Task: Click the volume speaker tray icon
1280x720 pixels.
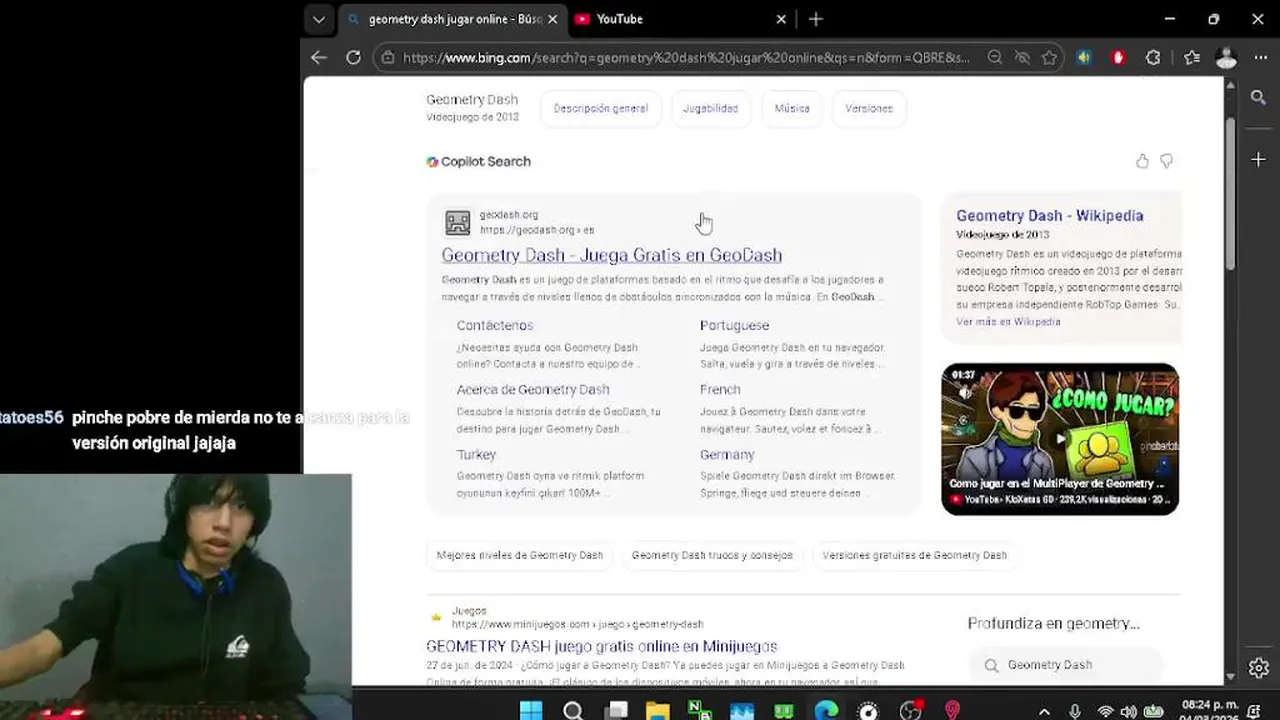Action: click(x=1129, y=711)
